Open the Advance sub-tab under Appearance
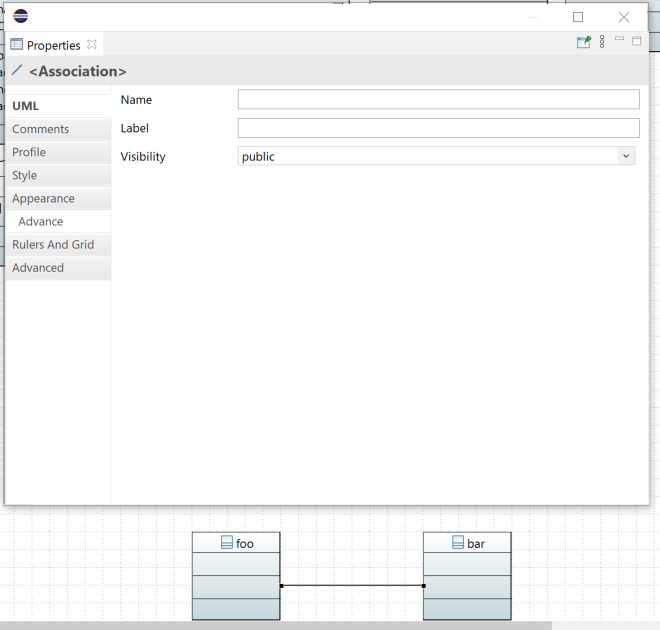 tap(58, 221)
